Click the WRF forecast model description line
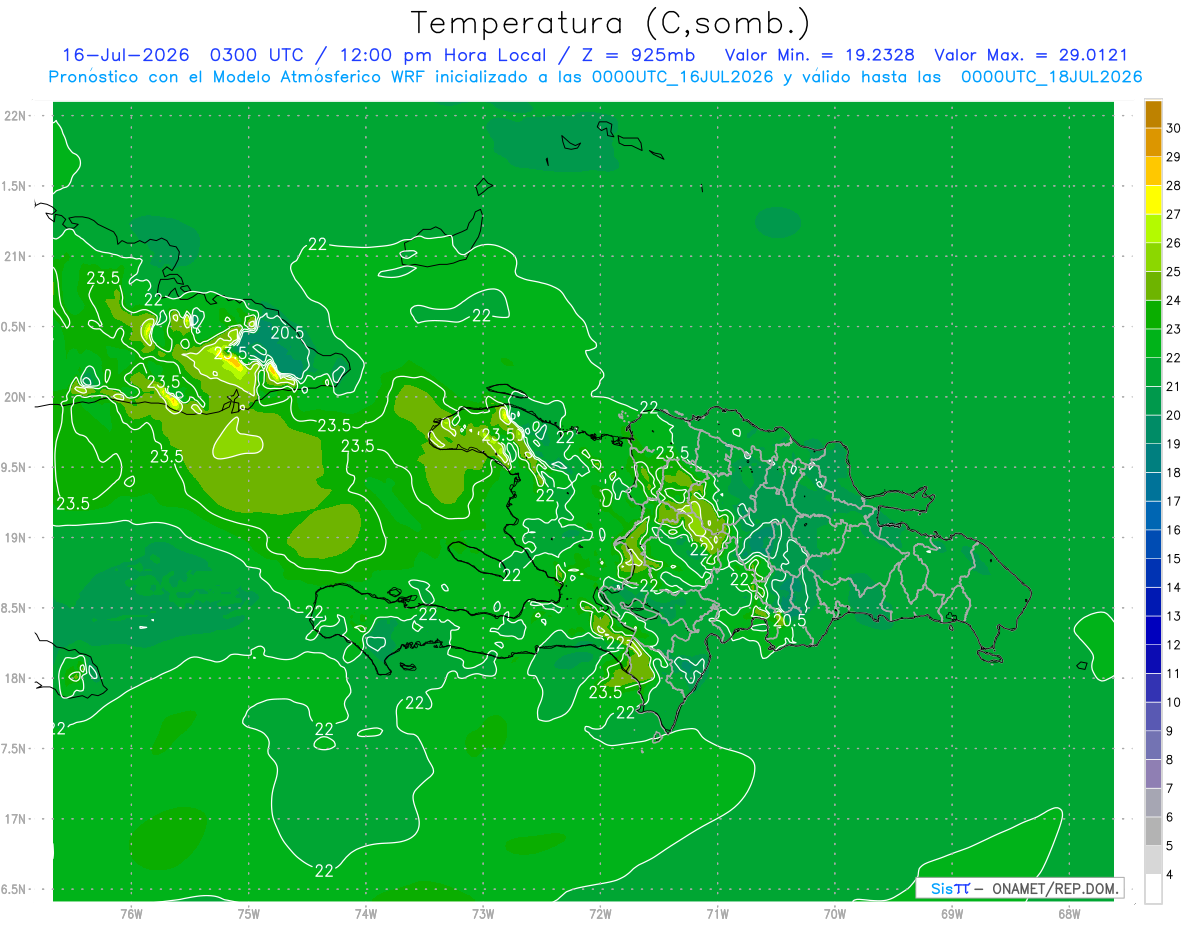Viewport: 1200px width, 927px height. (595, 77)
